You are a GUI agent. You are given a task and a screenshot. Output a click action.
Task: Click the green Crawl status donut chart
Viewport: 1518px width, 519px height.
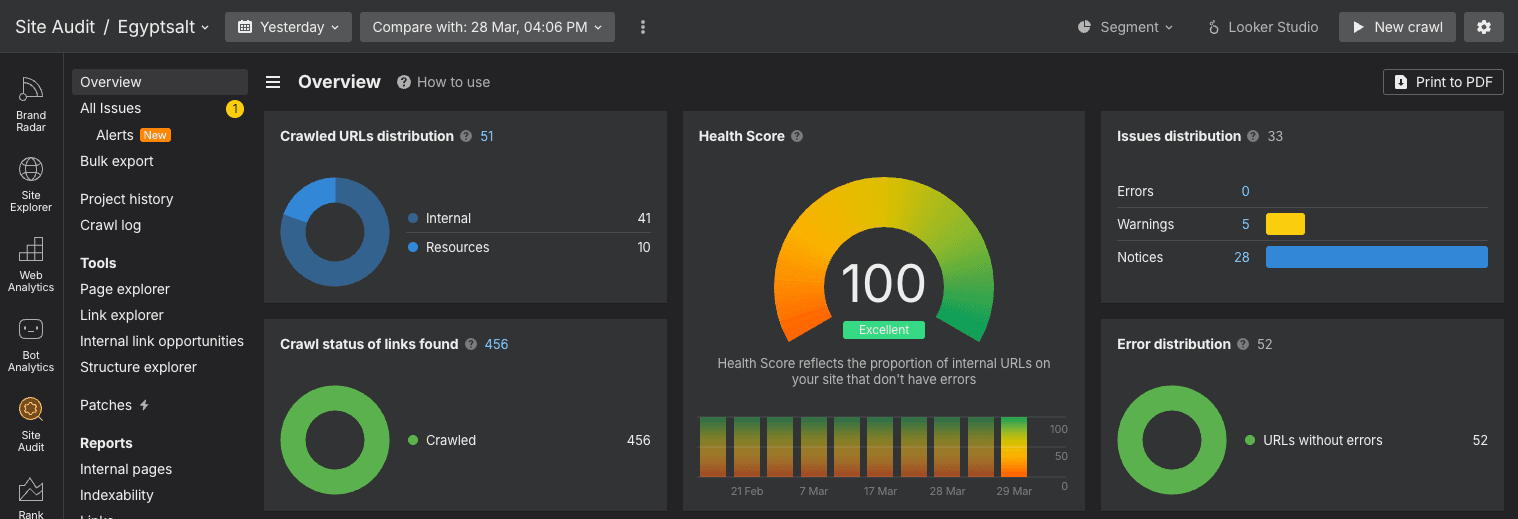[335, 440]
